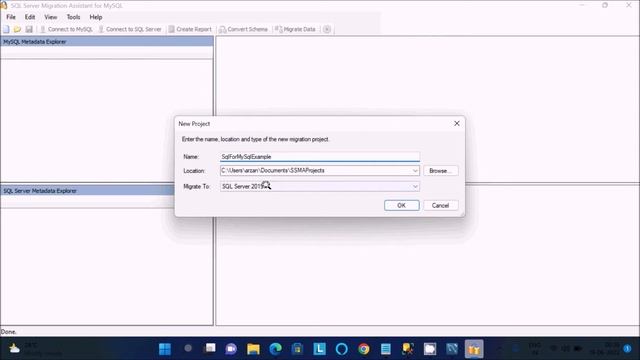Click the project Name input field
Image resolution: width=640 pixels, height=360 pixels.
click(x=320, y=157)
